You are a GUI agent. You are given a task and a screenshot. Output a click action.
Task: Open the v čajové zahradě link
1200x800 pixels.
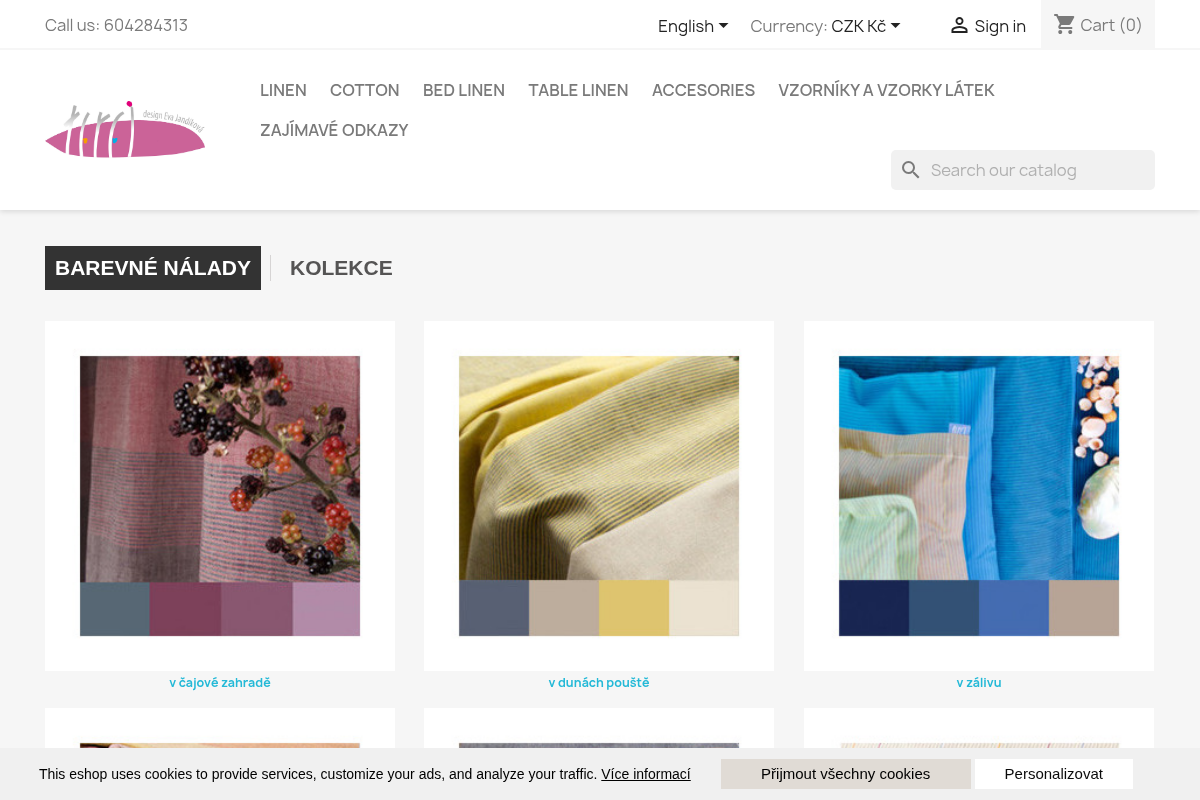(220, 683)
